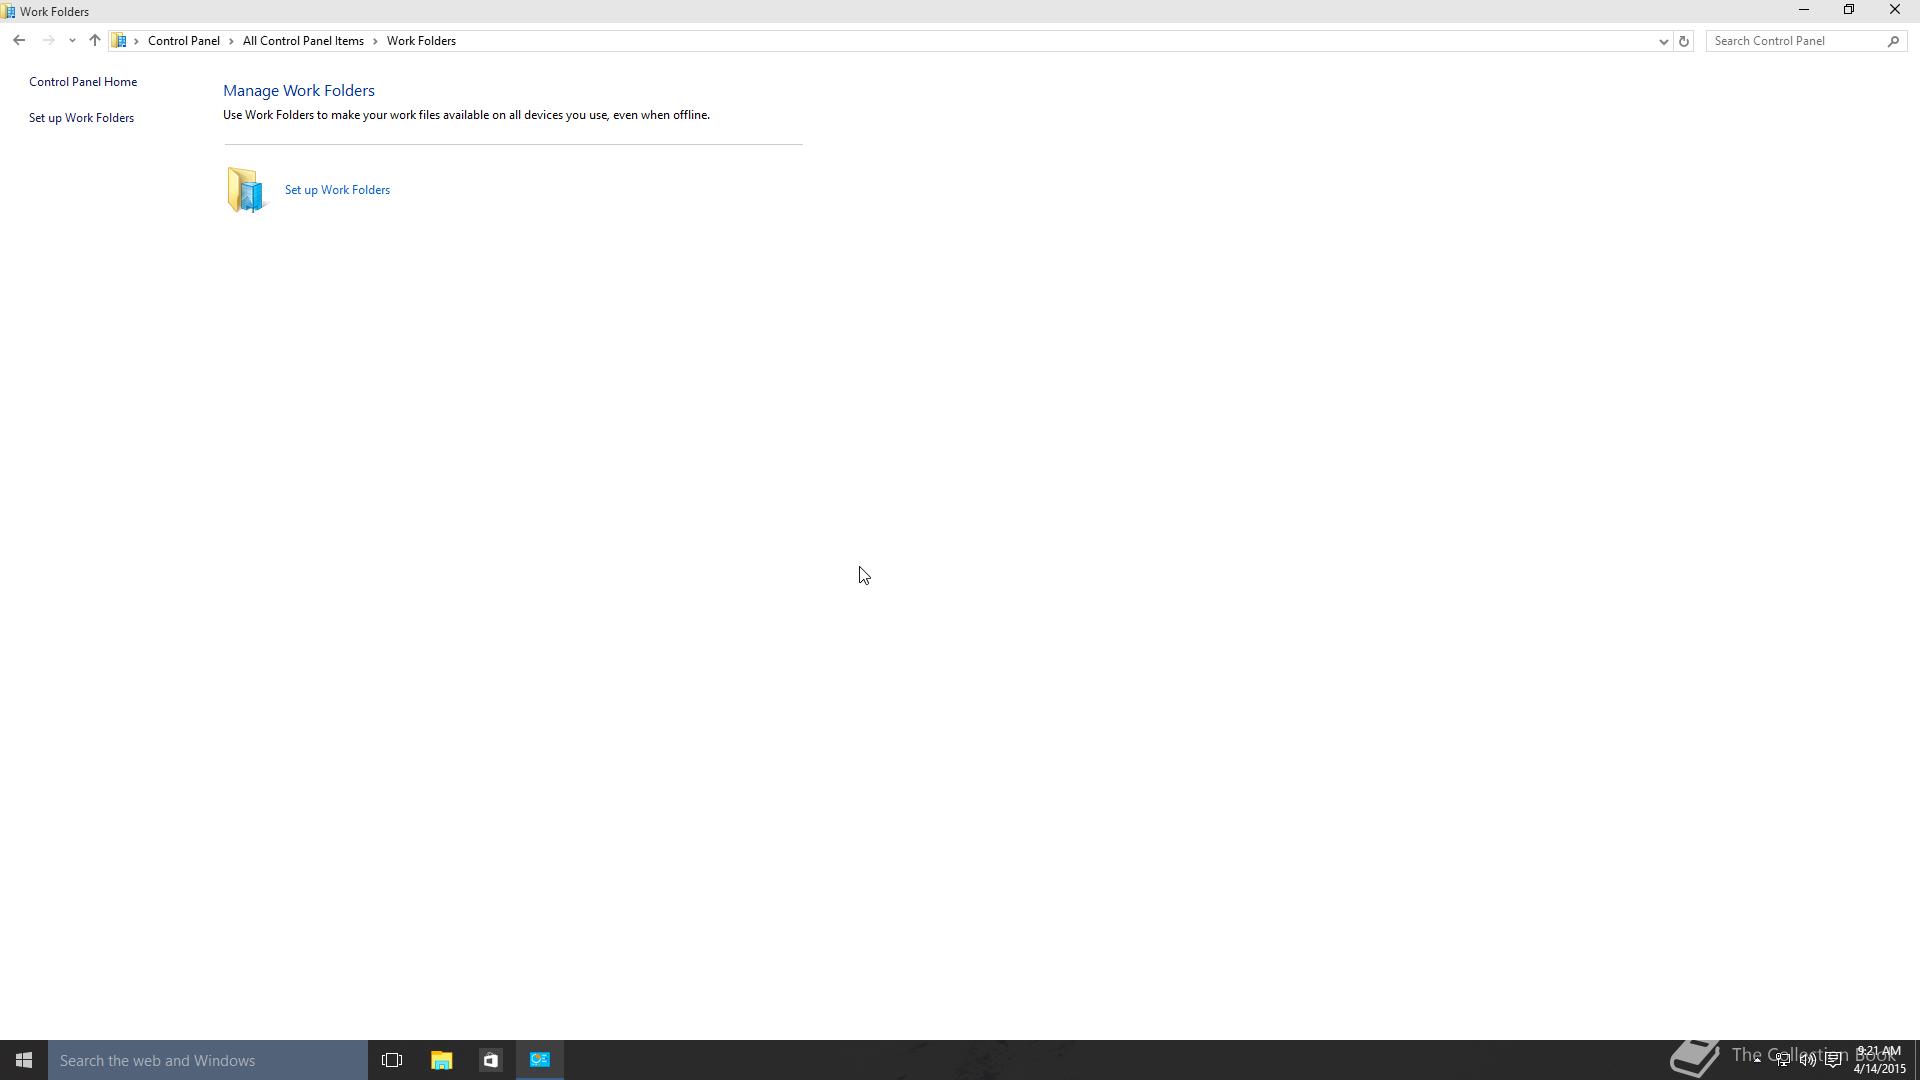This screenshot has width=1920, height=1080.
Task: Expand chevron after Control Panel breadcrumb
Action: point(231,41)
